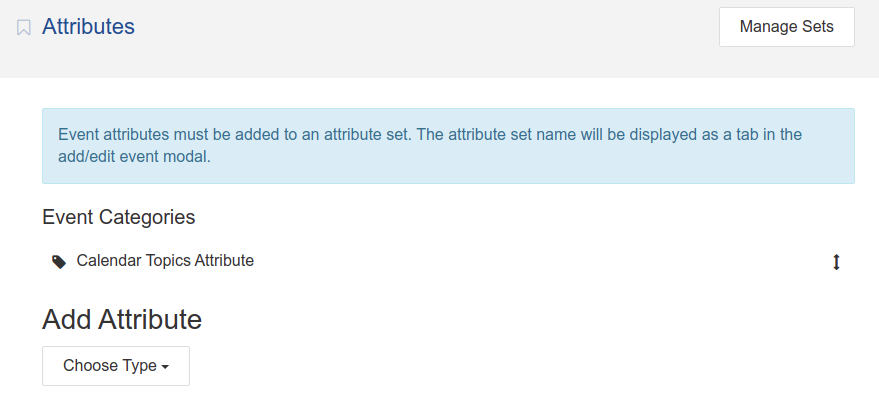This screenshot has height=397, width=879.
Task: Click the 'add/edit event modal' text line
Action: coord(135,158)
